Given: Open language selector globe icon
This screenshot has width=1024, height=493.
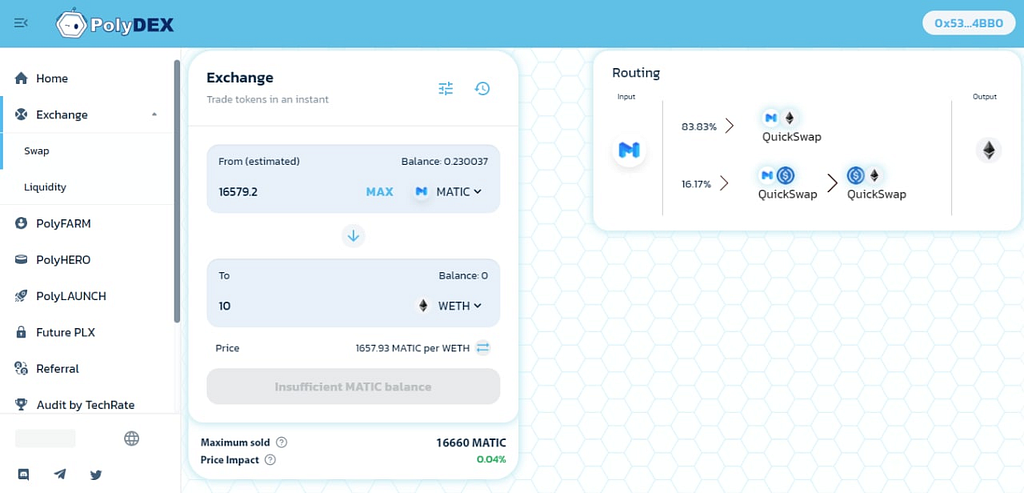Looking at the screenshot, I should [x=131, y=438].
